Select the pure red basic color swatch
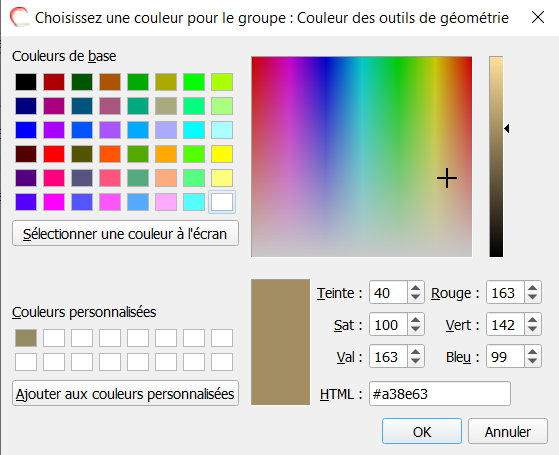The width and height of the screenshot is (559, 455). tap(54, 154)
